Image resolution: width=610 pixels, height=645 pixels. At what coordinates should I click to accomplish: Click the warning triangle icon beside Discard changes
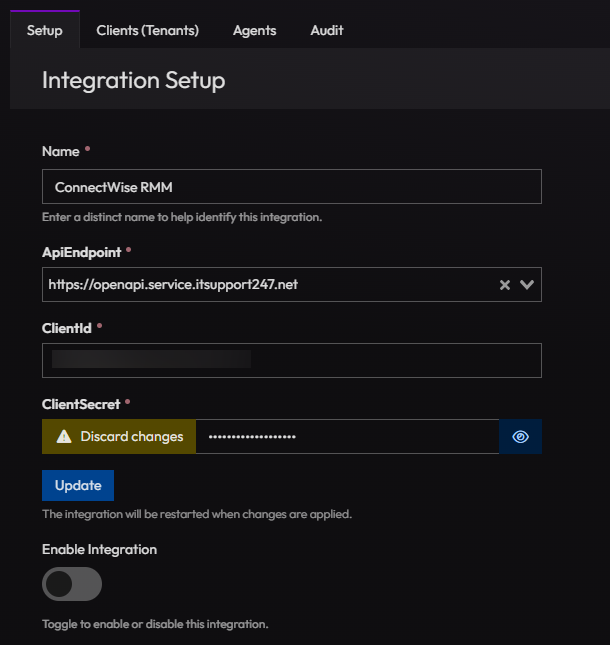pyautogui.click(x=64, y=436)
